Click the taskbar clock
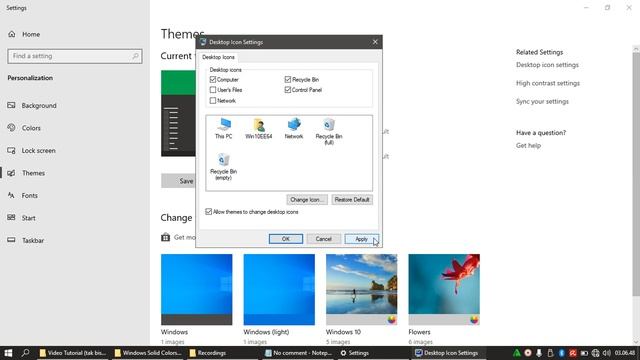 point(625,353)
